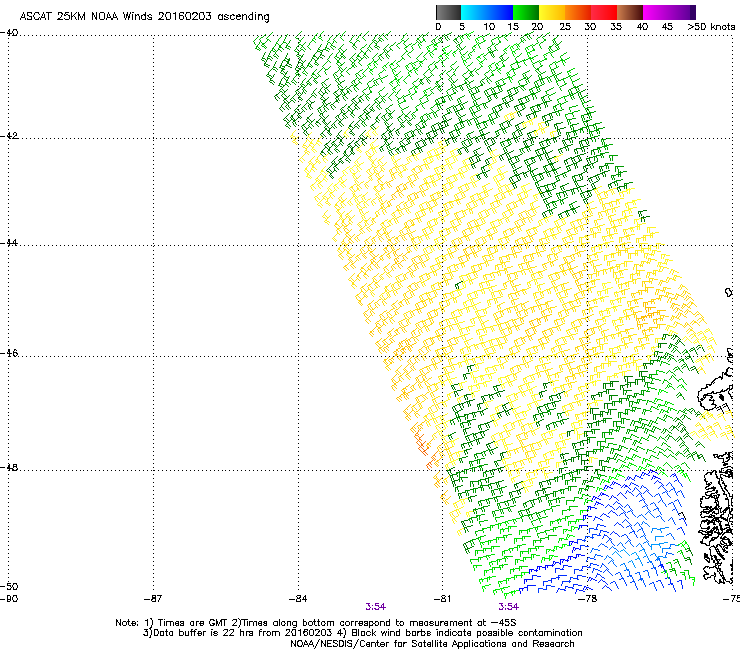Click the '>50 knots' legend label
740x650 pixels.
click(x=711, y=27)
